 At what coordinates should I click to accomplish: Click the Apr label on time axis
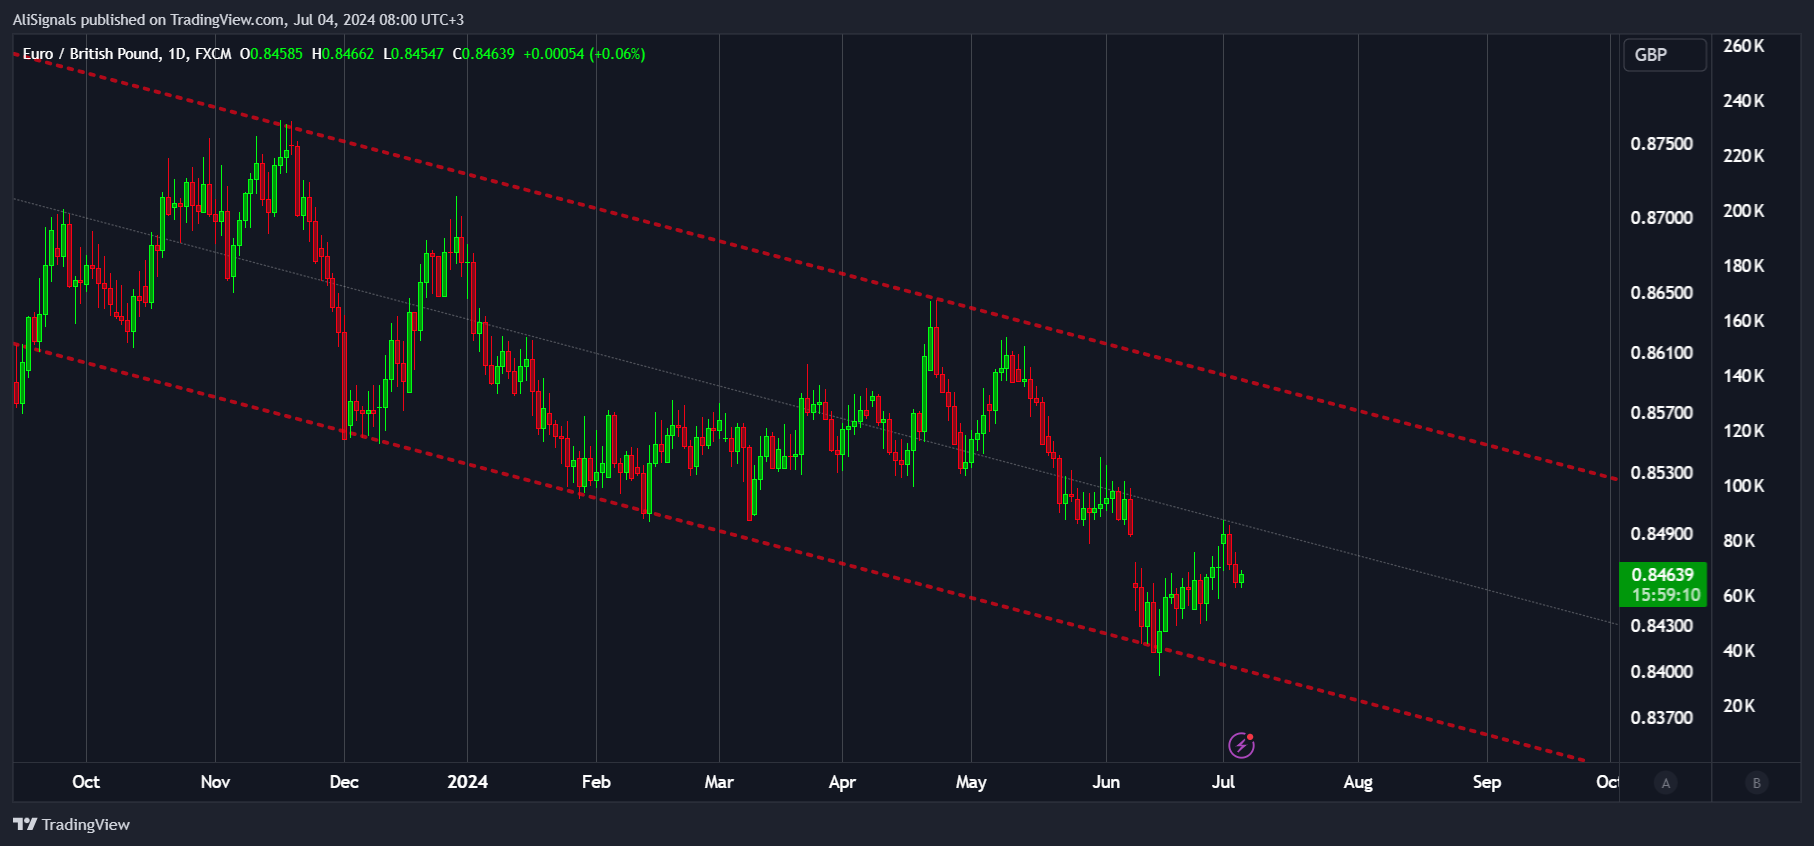pyautogui.click(x=842, y=782)
